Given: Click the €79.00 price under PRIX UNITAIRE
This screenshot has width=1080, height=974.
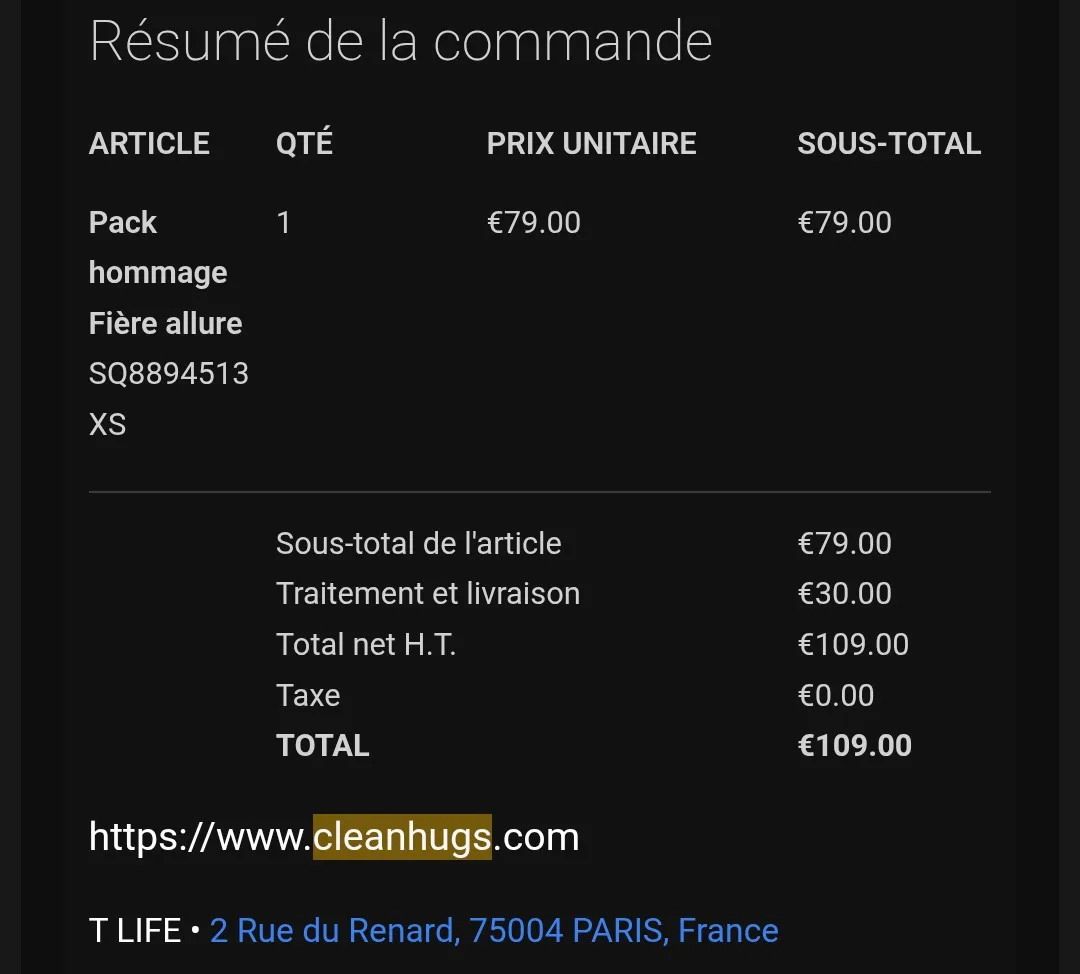Looking at the screenshot, I should click(533, 222).
